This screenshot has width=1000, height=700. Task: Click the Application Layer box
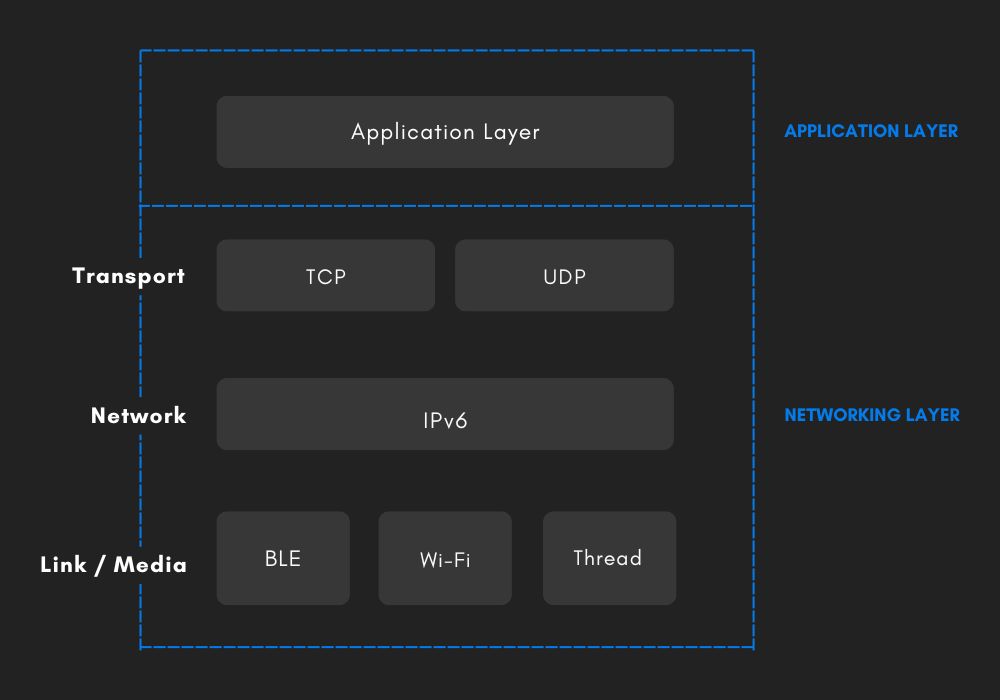coord(445,132)
